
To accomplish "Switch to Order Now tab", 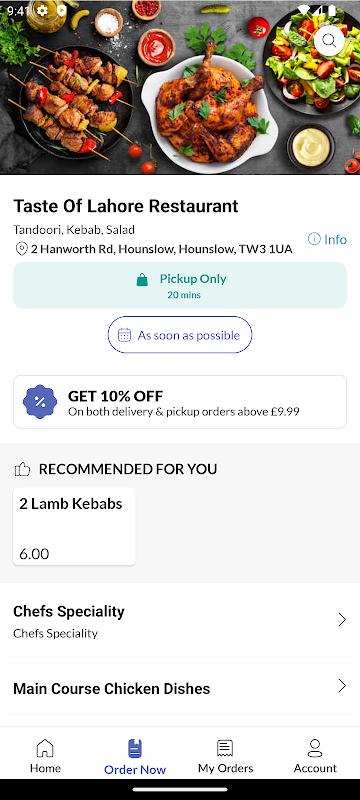I will pos(135,757).
